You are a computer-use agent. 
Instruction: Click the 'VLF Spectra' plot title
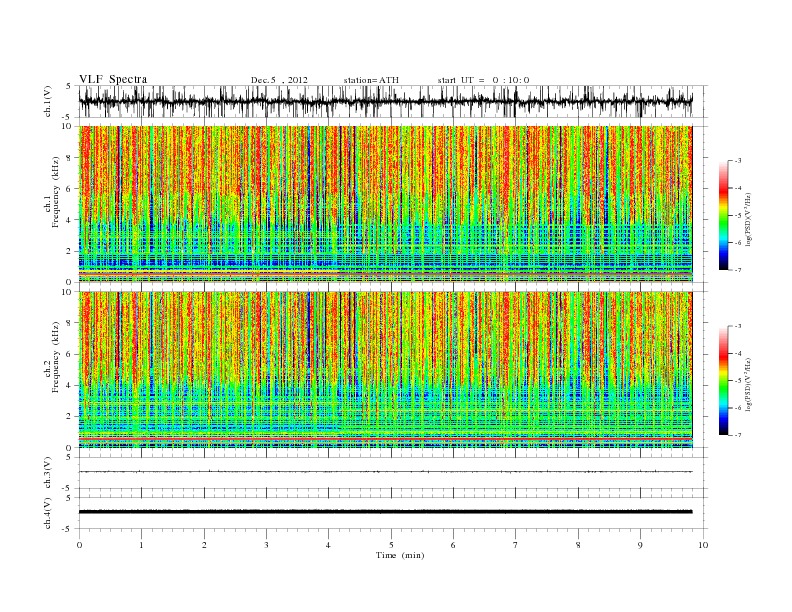tap(113, 79)
